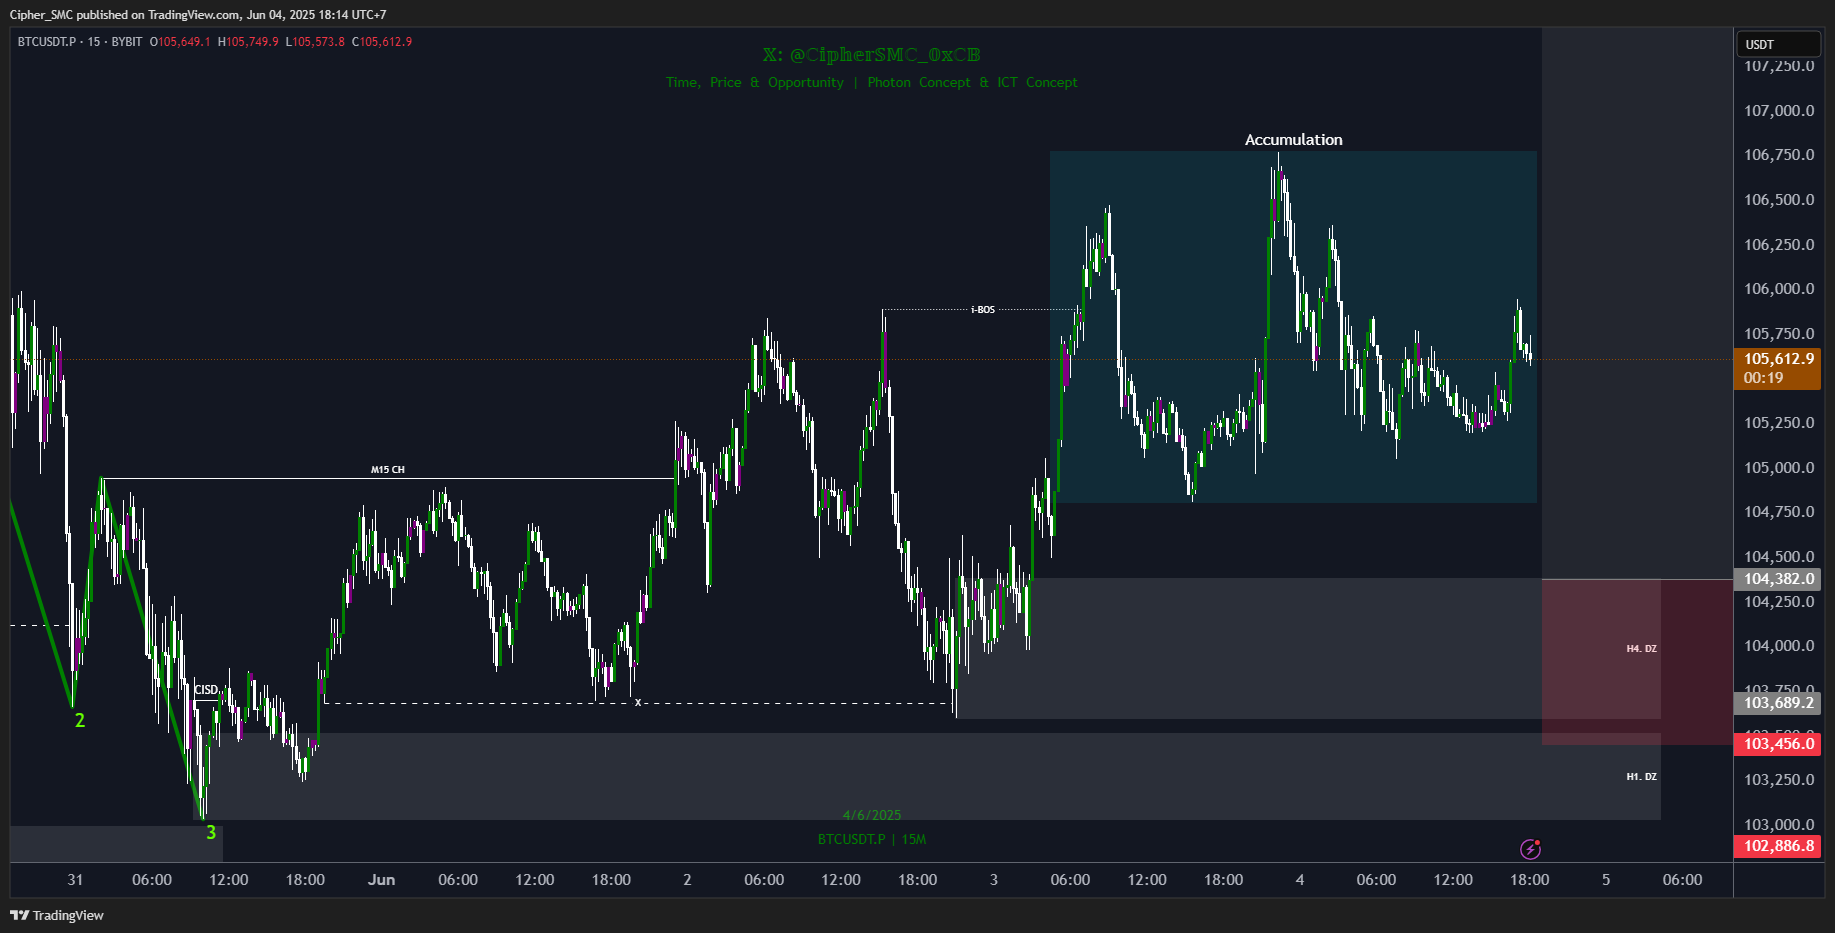Click the 103,000.0 price axis tick
Viewport: 1835px width, 933px height.
coord(1779,825)
